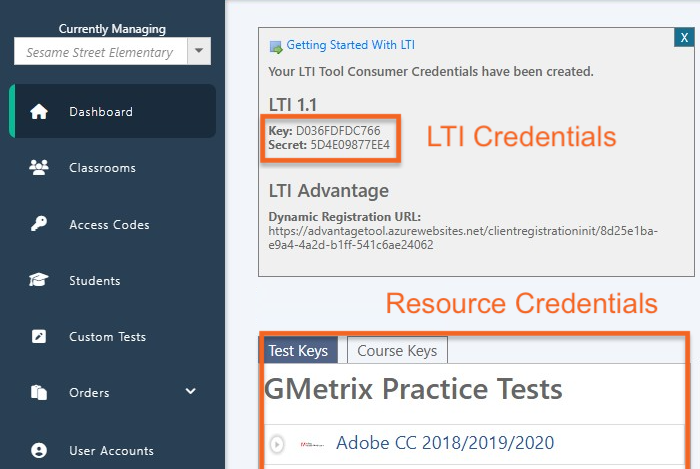The height and width of the screenshot is (469, 700).
Task: Switch to the Test Keys tab
Action: click(298, 350)
